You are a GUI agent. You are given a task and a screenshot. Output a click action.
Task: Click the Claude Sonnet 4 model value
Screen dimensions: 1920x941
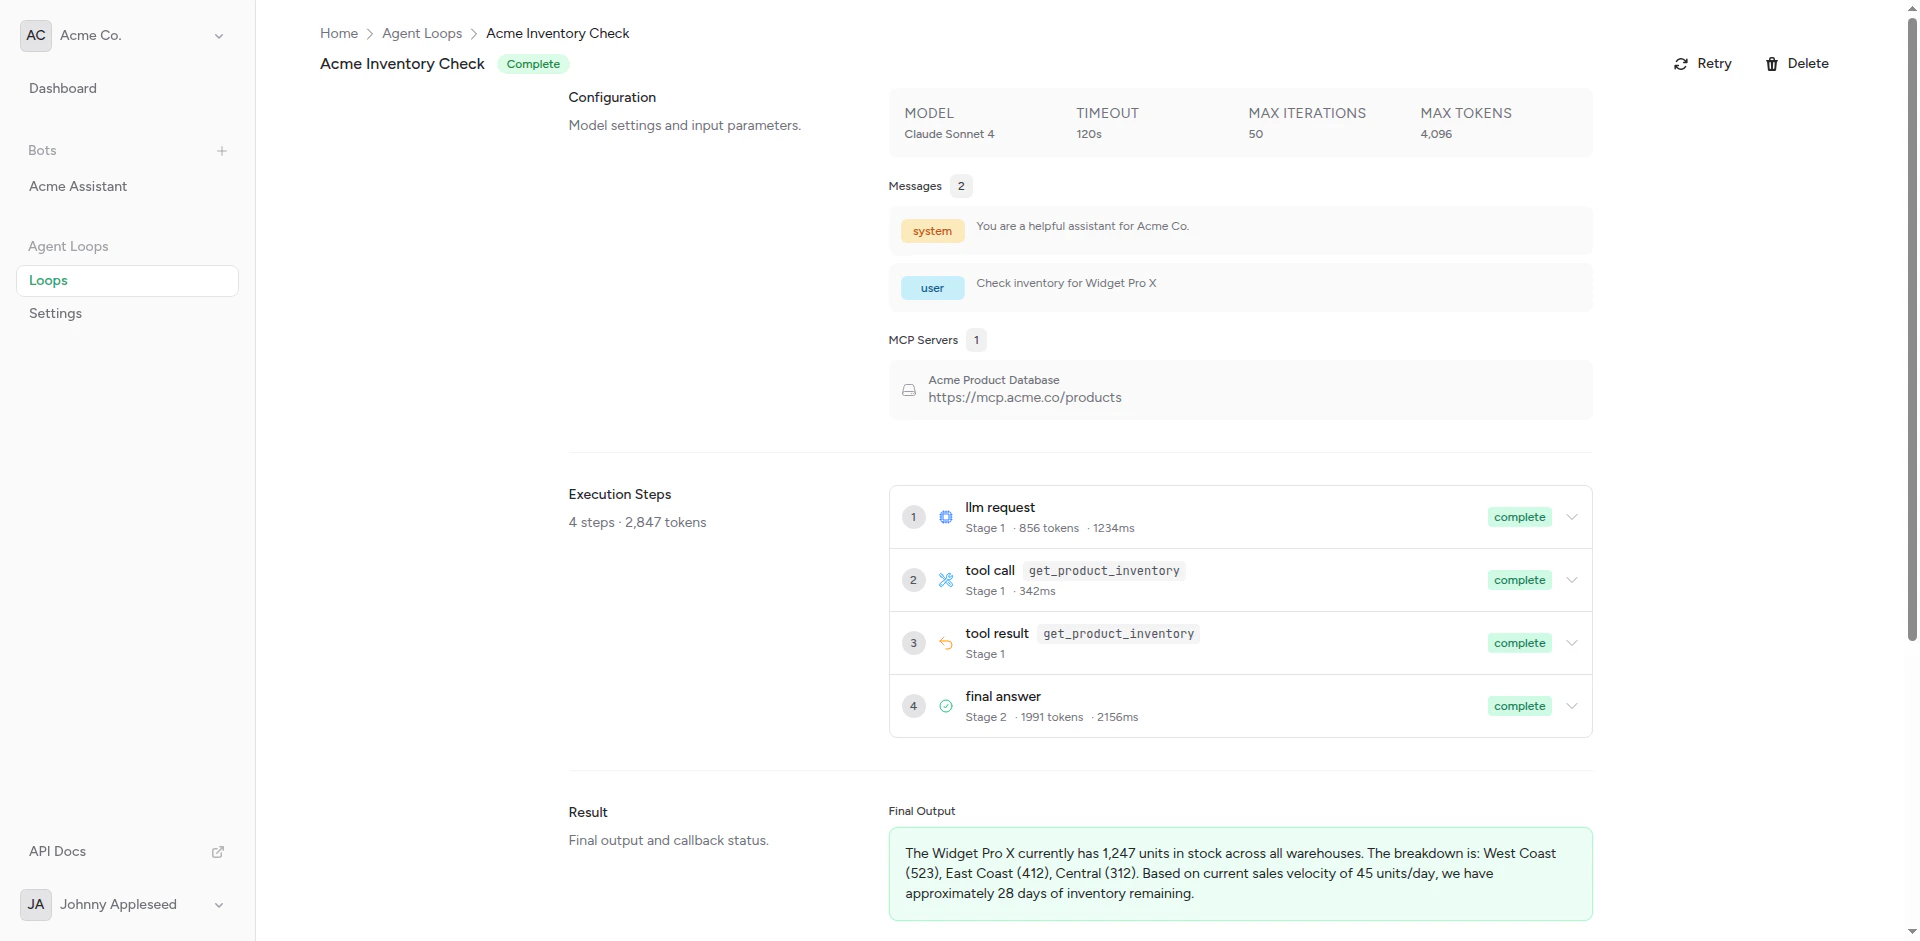click(949, 134)
